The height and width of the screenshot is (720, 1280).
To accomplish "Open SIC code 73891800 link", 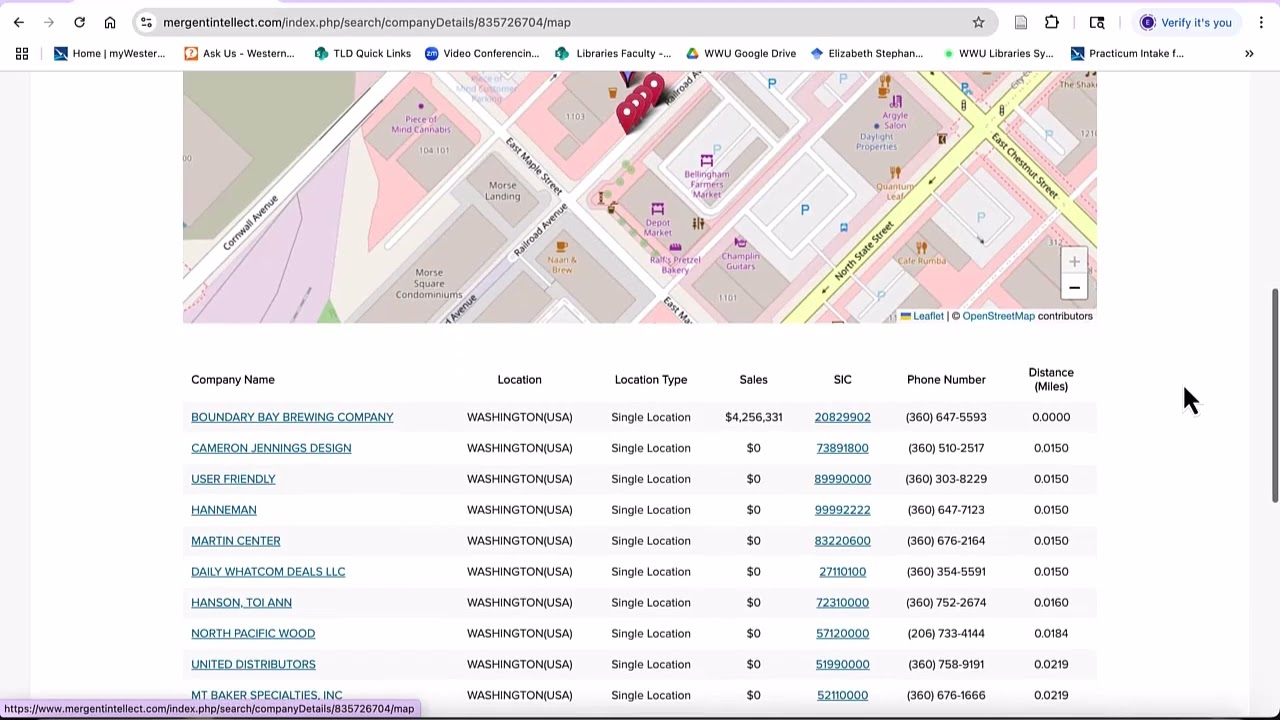I will (x=842, y=448).
